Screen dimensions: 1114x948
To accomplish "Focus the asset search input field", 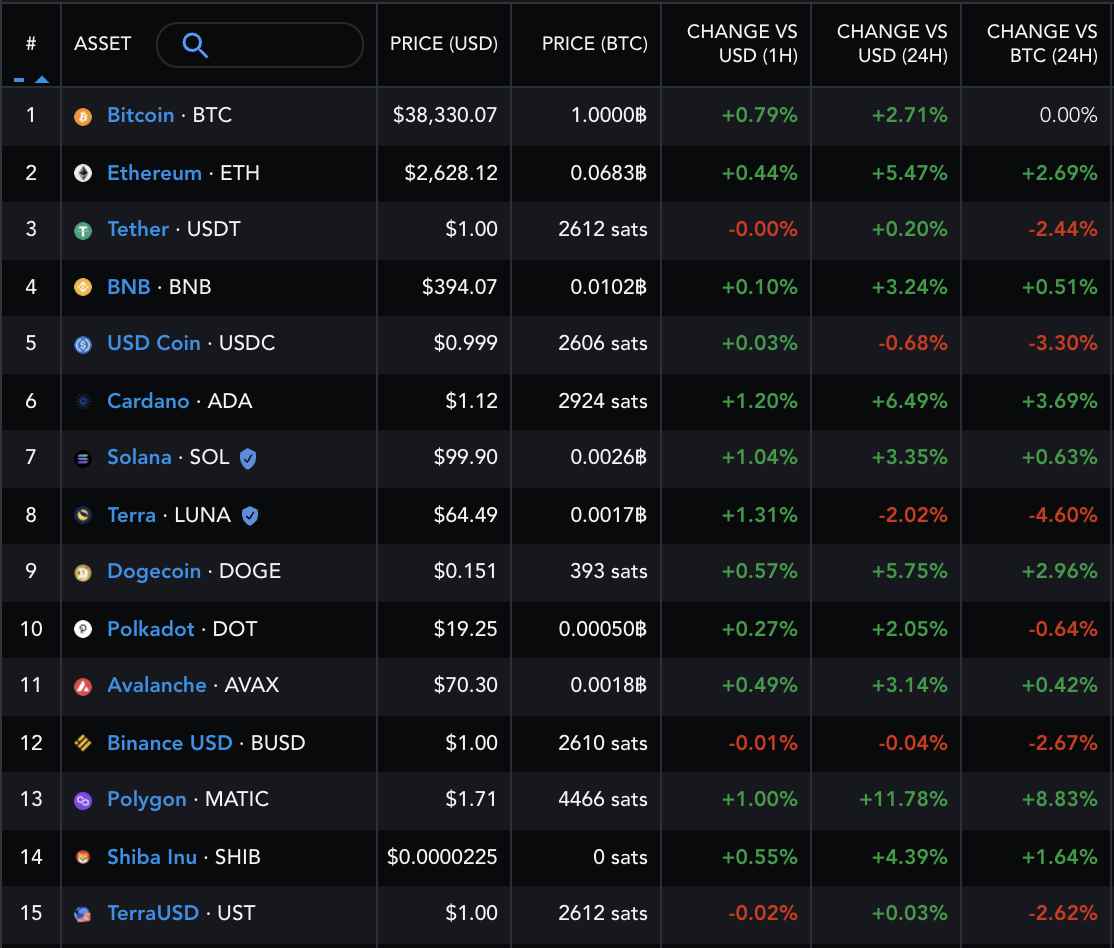I will point(280,45).
